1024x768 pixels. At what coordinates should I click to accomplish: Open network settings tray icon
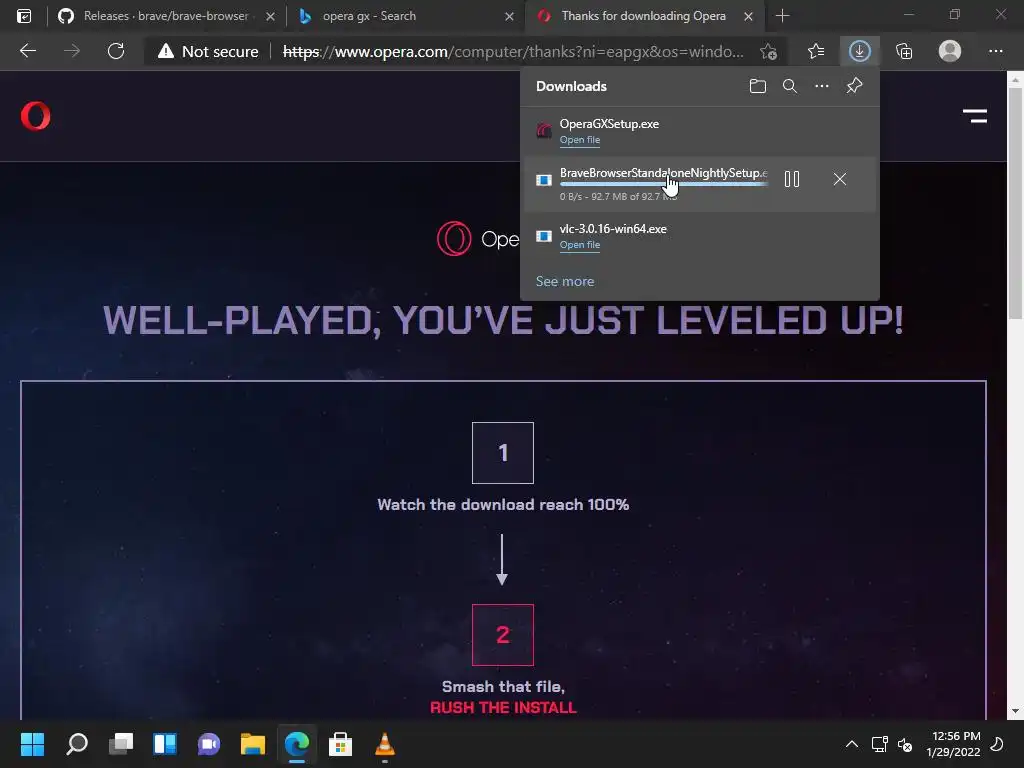tap(880, 744)
